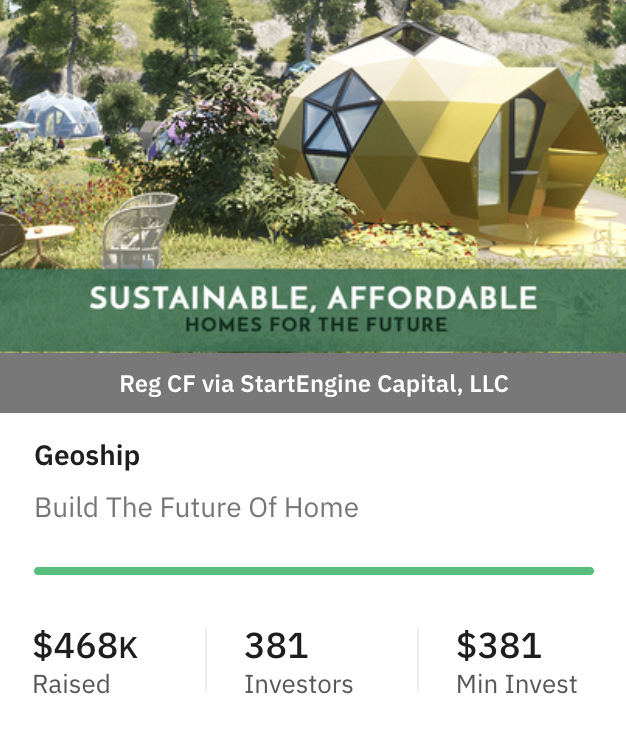Click the 'Homes for the Future' subtitle text

[316, 324]
